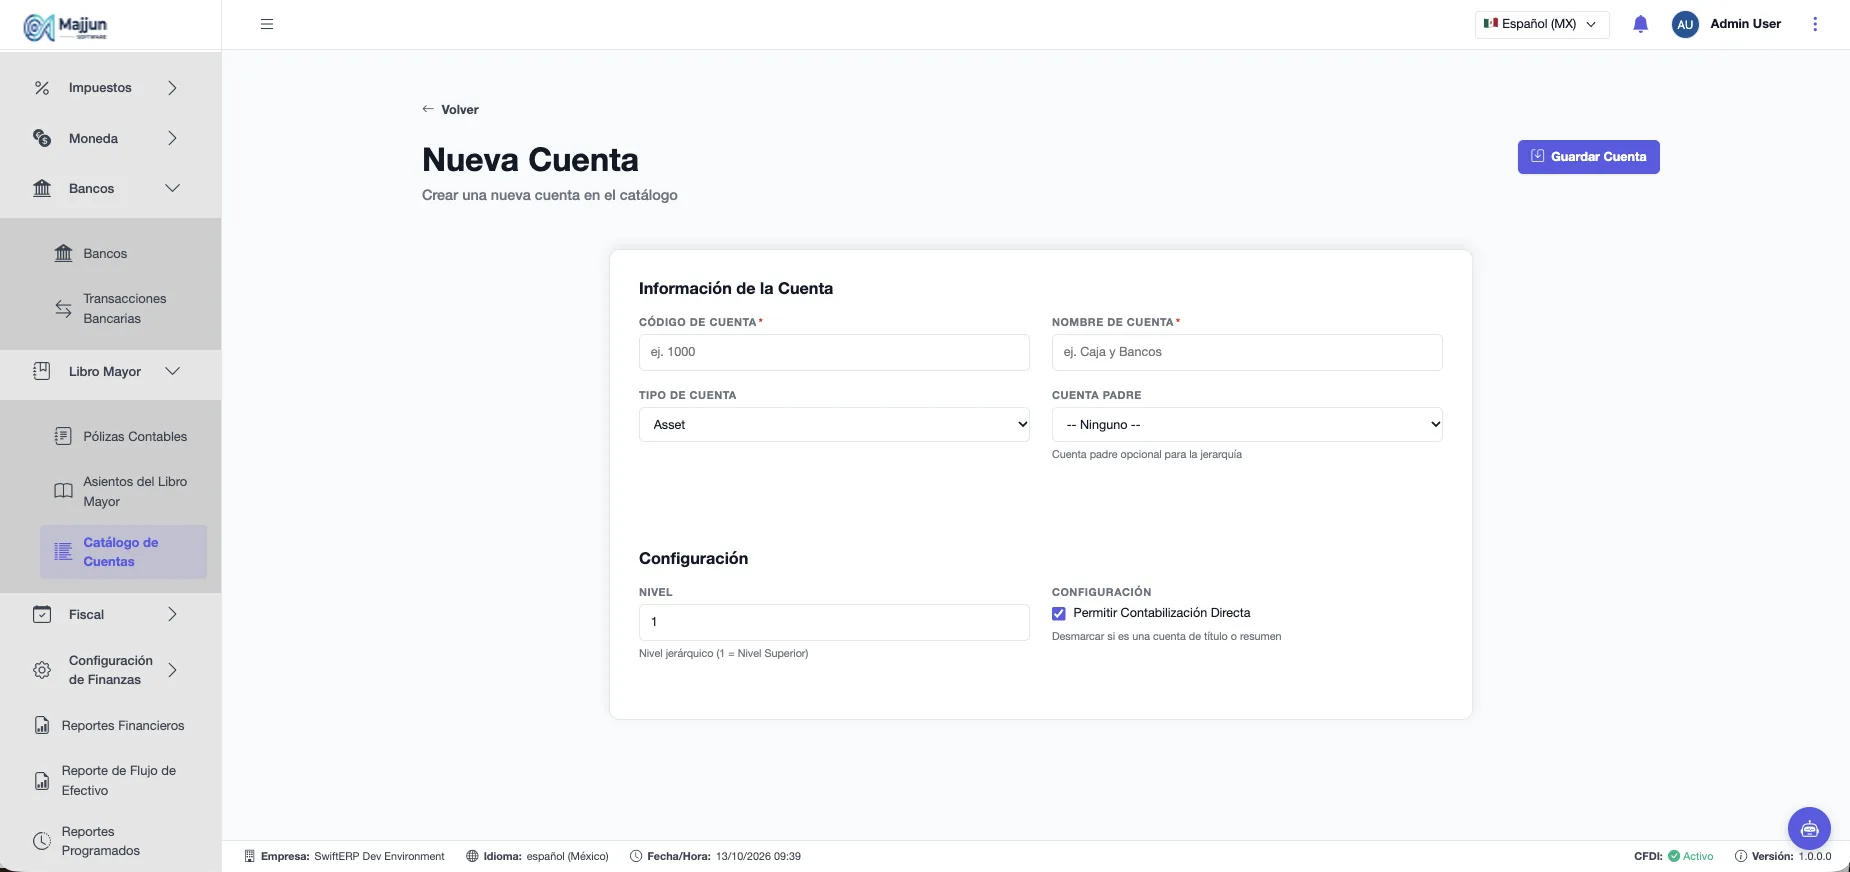This screenshot has height=872, width=1850.
Task: Click the Fiscal calendar icon
Action: pos(42,614)
